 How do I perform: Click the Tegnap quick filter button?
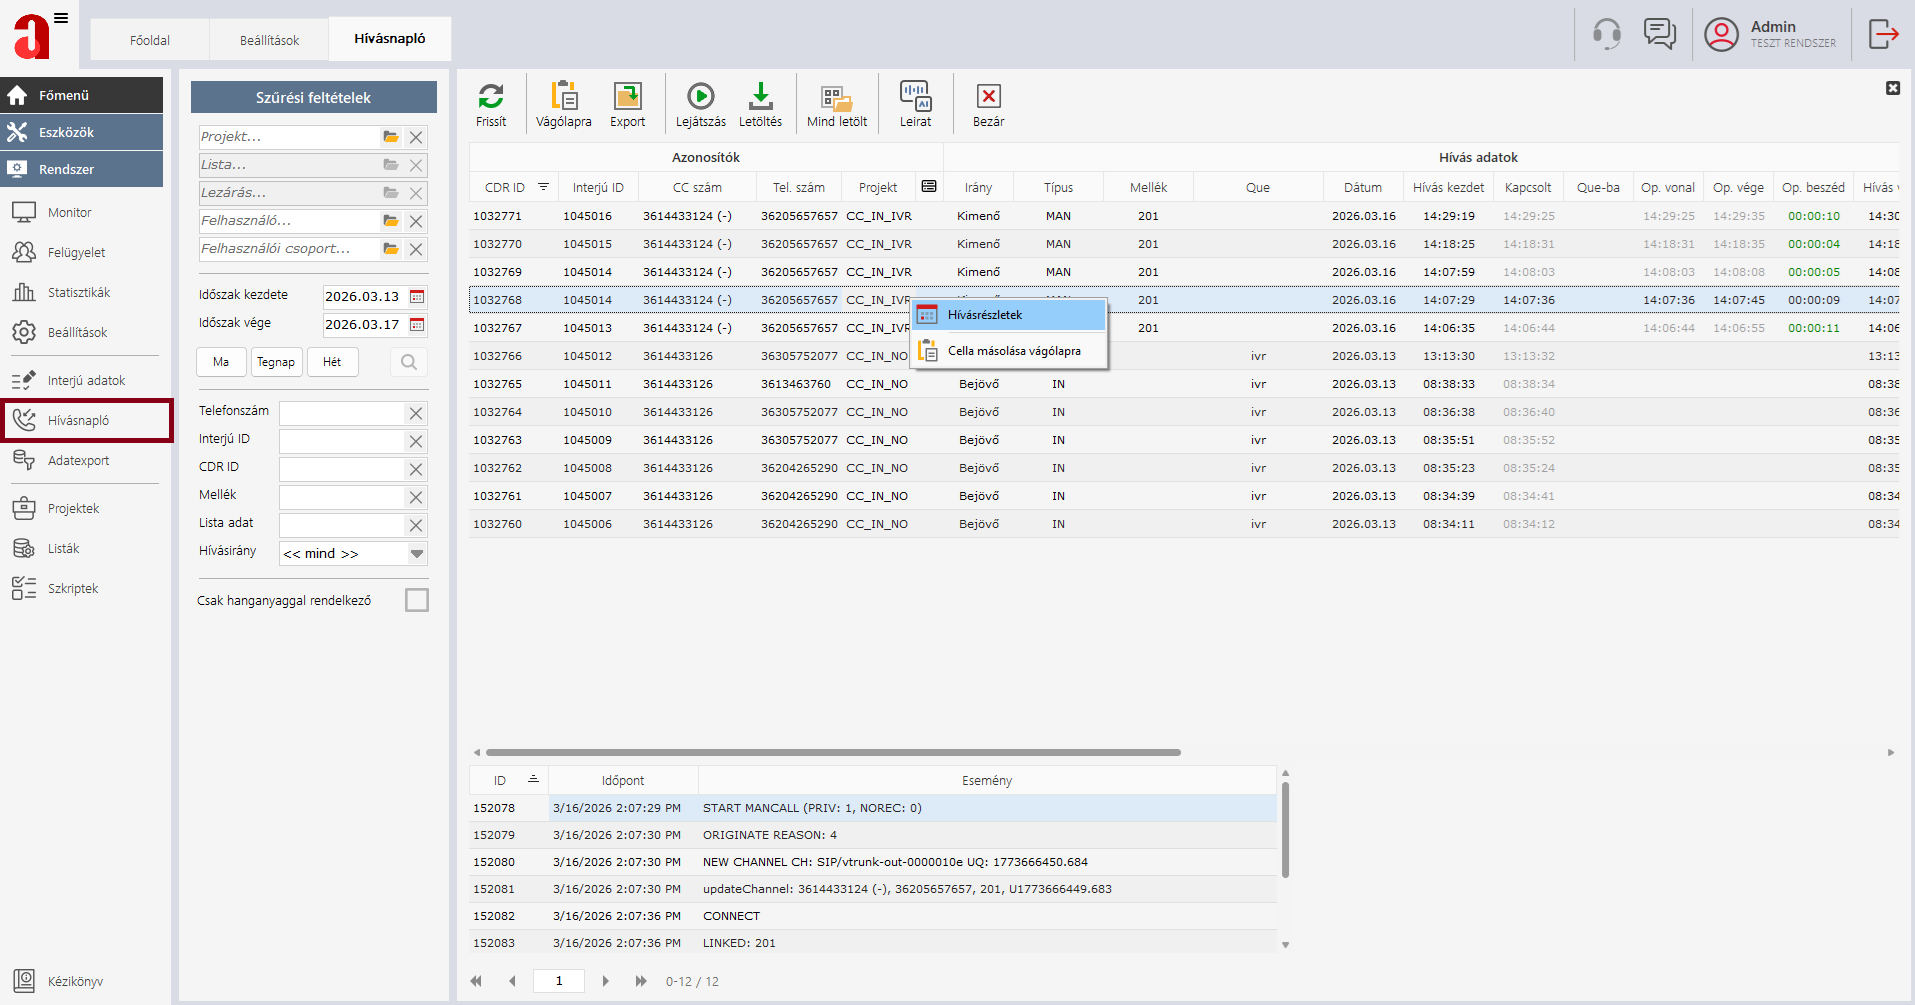point(276,362)
